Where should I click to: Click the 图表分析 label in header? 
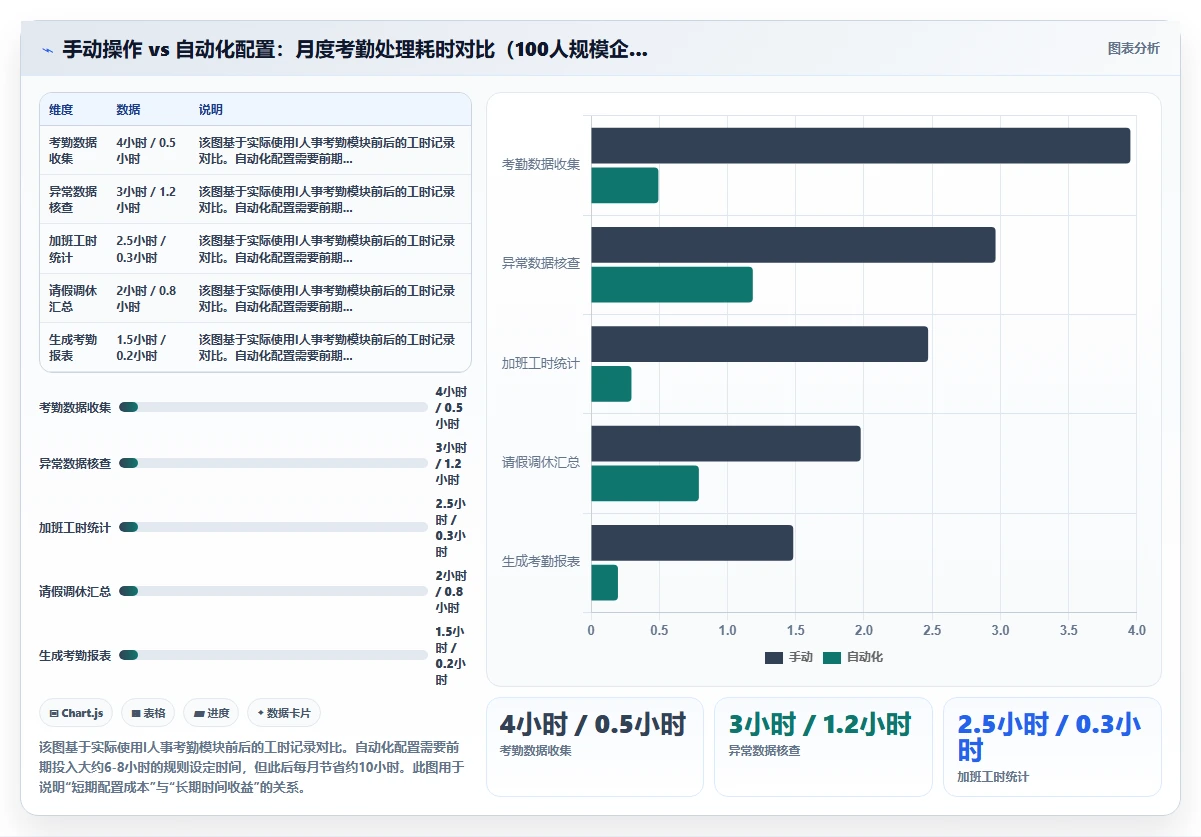1133,48
